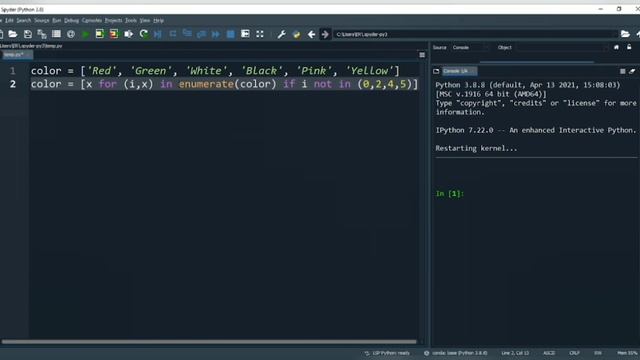Open the Tools menu

pos(131,20)
